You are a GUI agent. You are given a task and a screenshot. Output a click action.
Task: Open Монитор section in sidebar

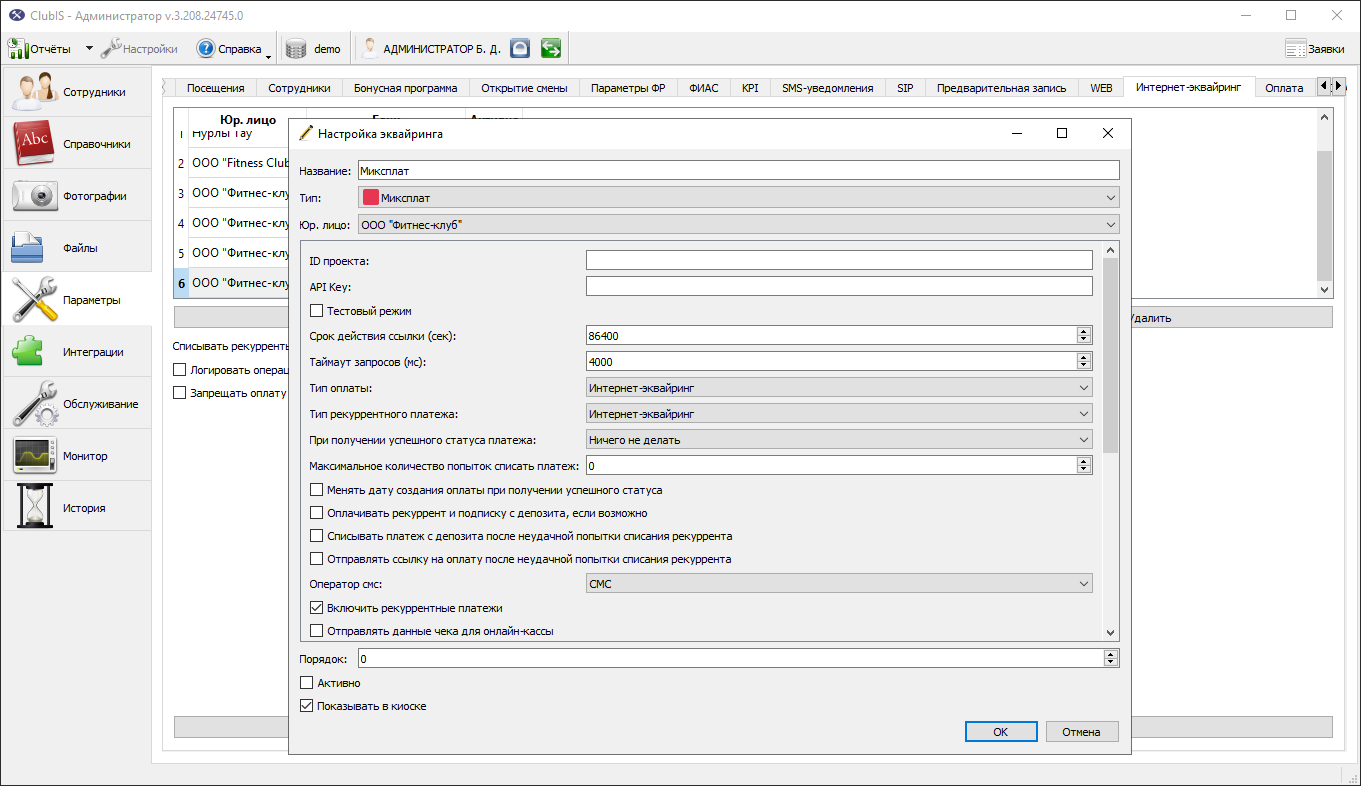[77, 456]
